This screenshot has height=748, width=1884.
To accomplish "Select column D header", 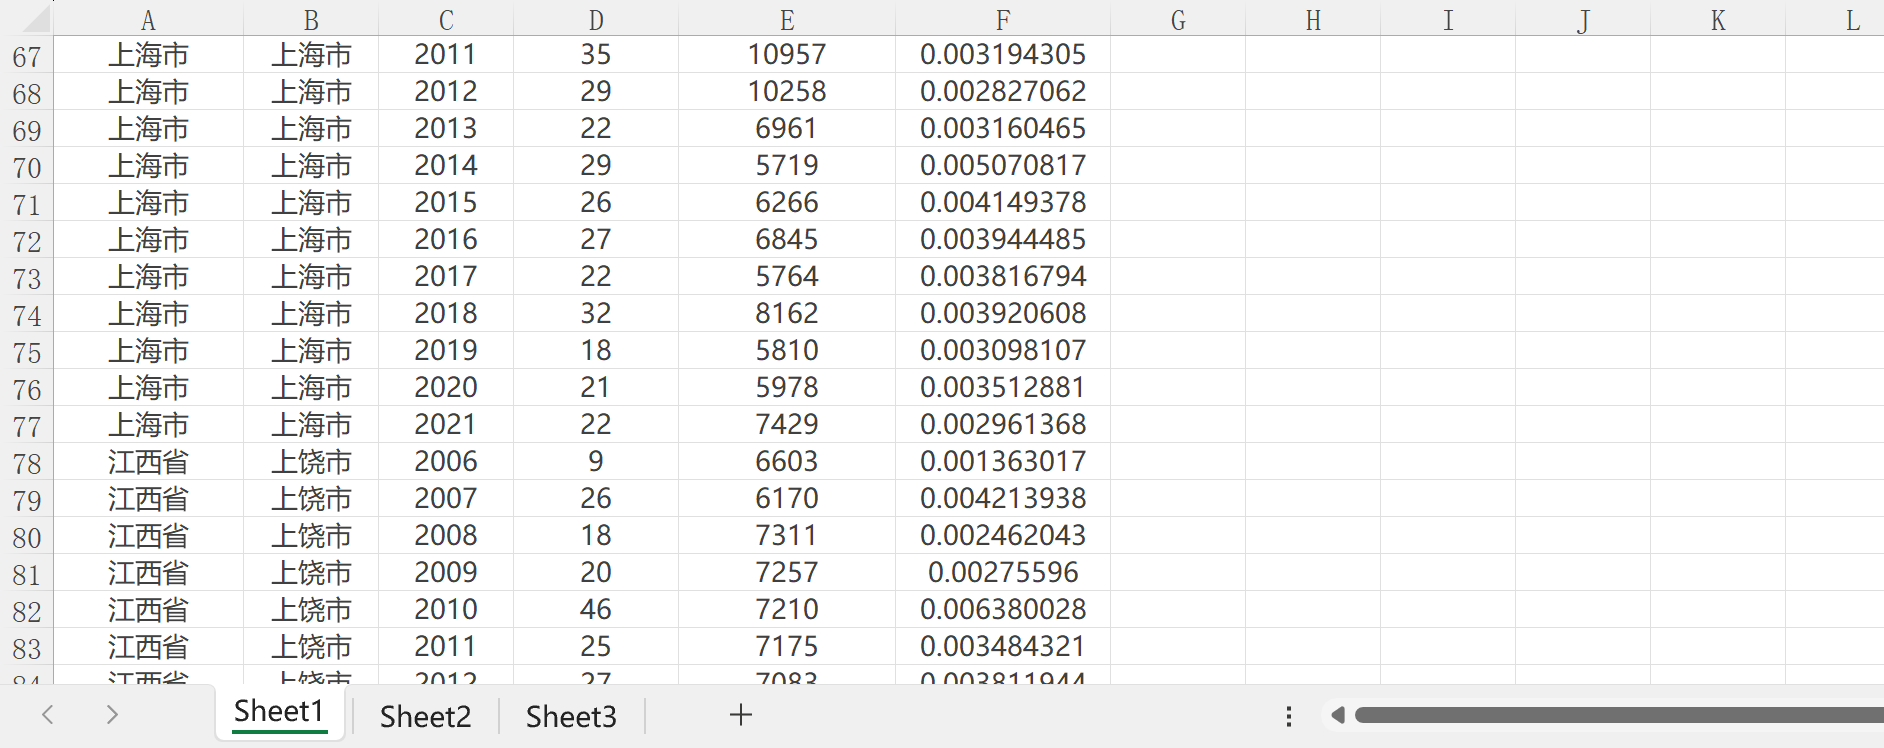I will click(x=596, y=20).
